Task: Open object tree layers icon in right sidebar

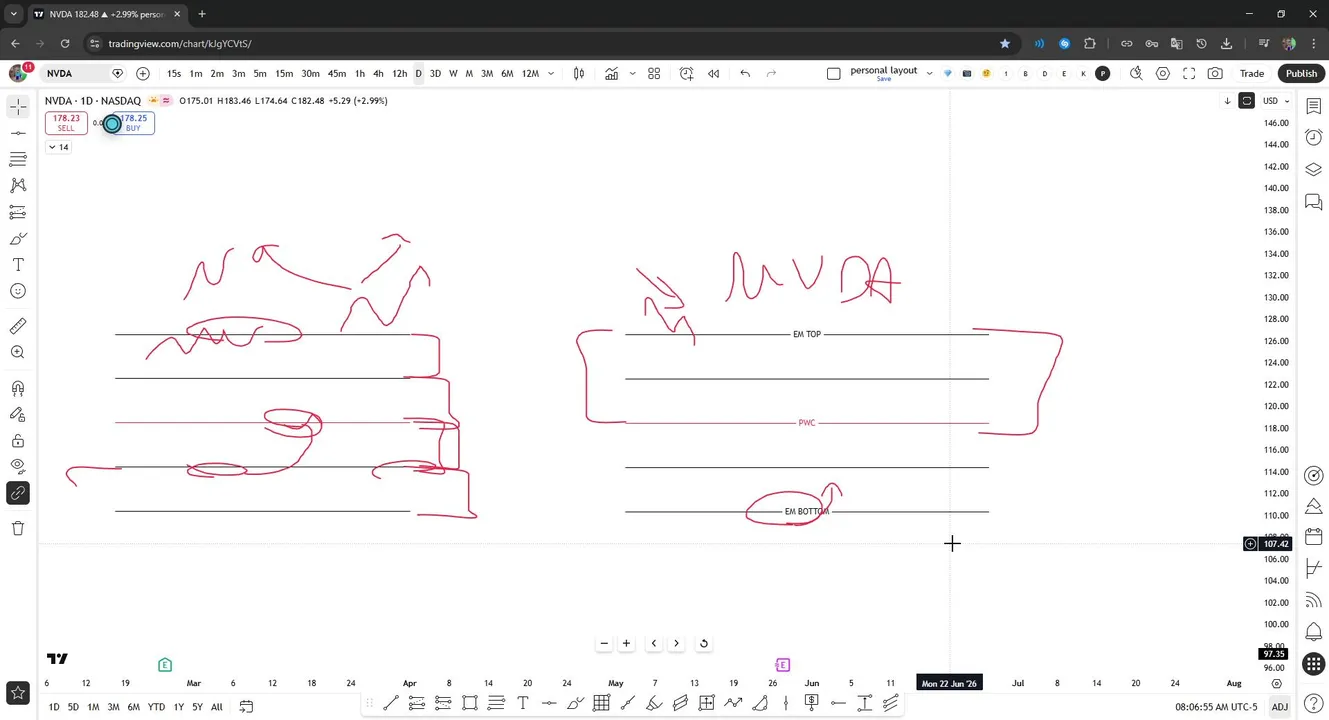Action: coord(1314,170)
